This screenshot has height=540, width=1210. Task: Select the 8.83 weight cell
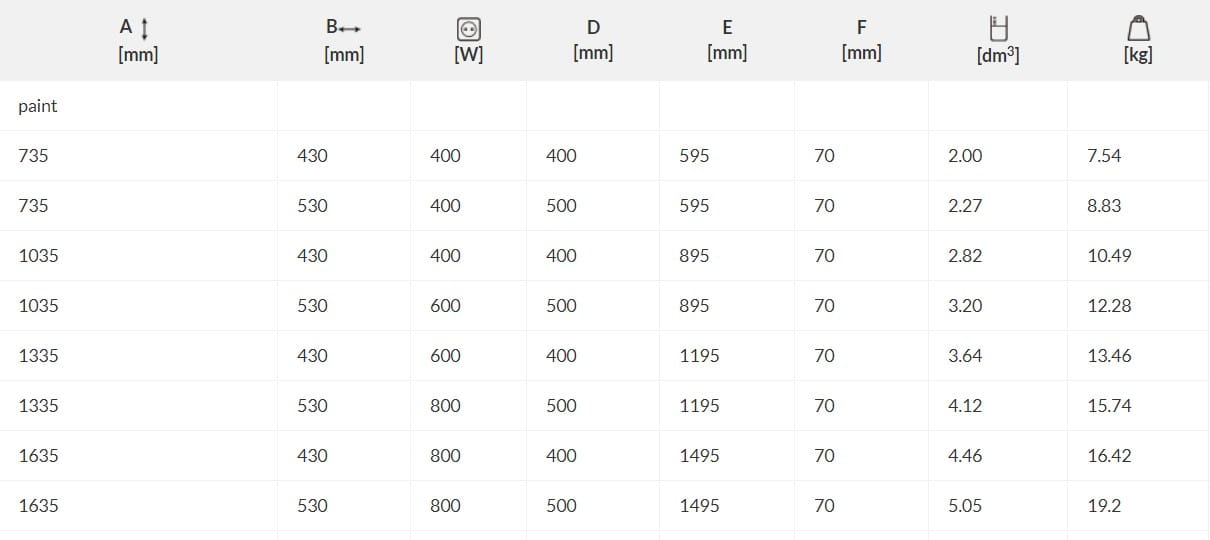click(1104, 206)
